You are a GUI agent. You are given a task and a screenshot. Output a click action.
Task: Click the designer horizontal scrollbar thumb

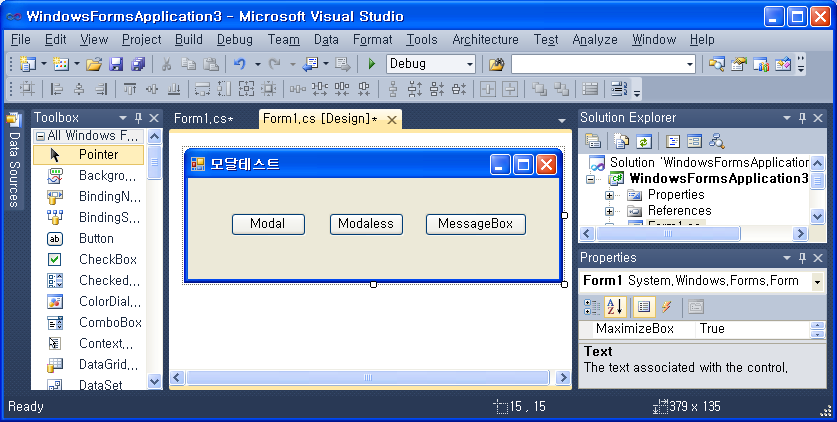point(368,378)
